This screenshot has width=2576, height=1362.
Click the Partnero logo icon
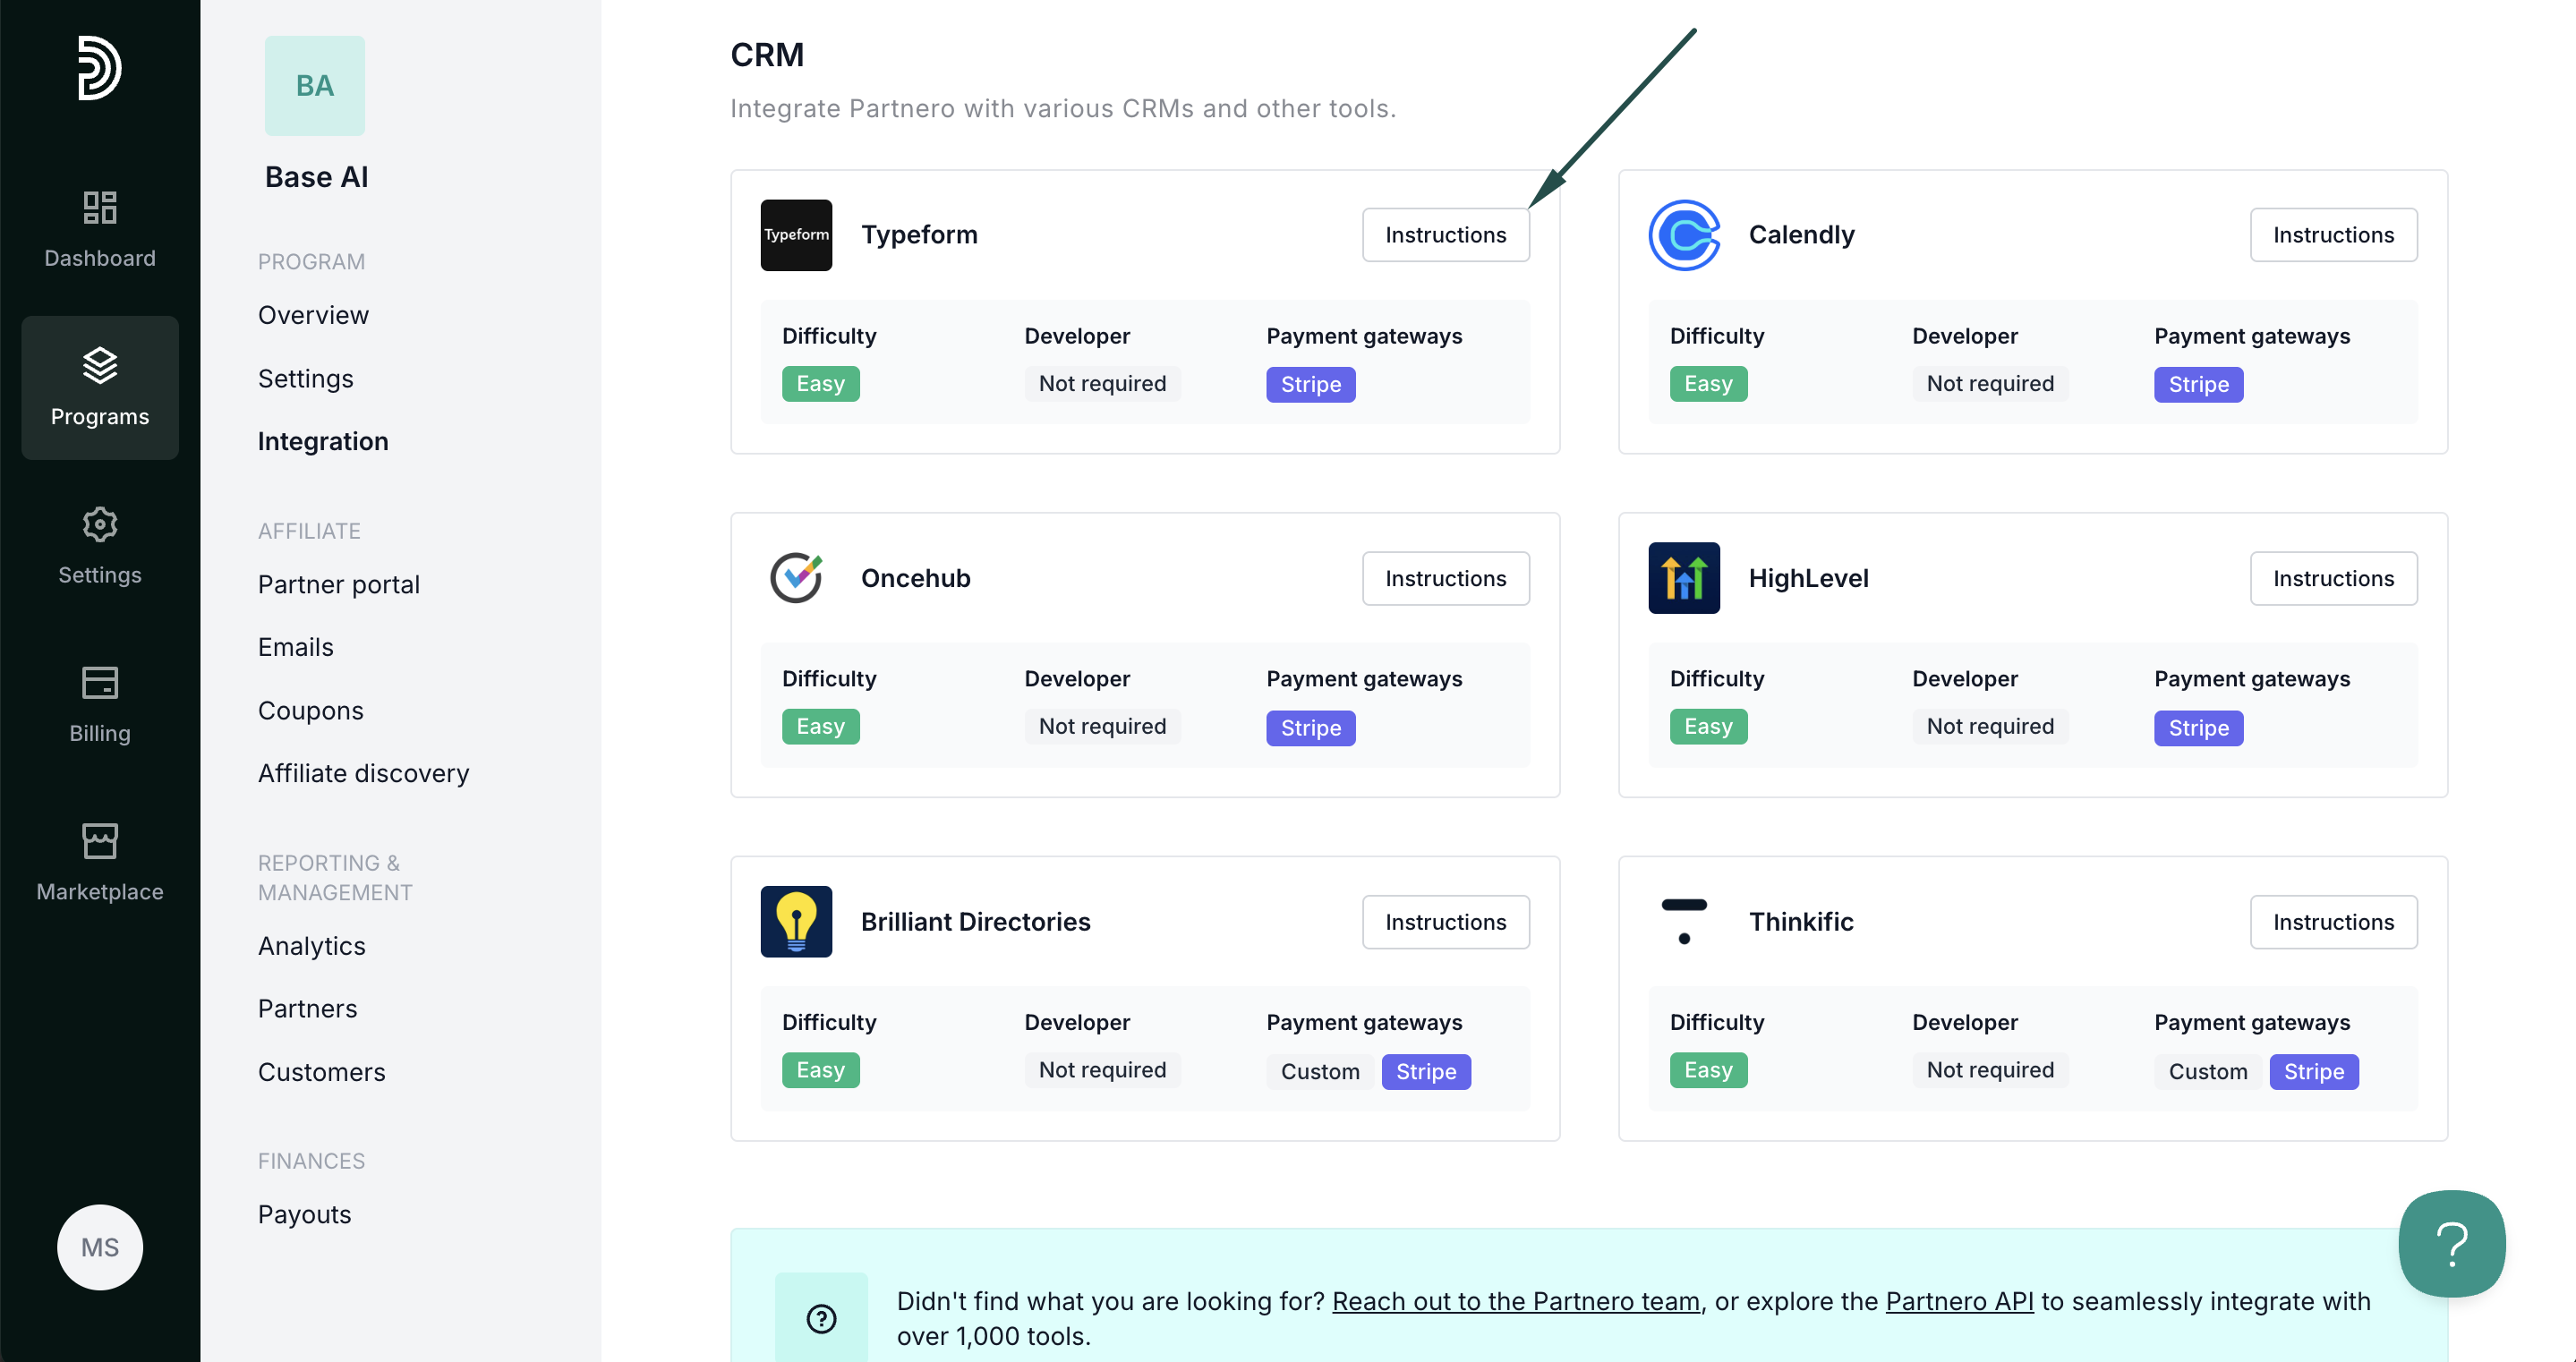(x=99, y=68)
